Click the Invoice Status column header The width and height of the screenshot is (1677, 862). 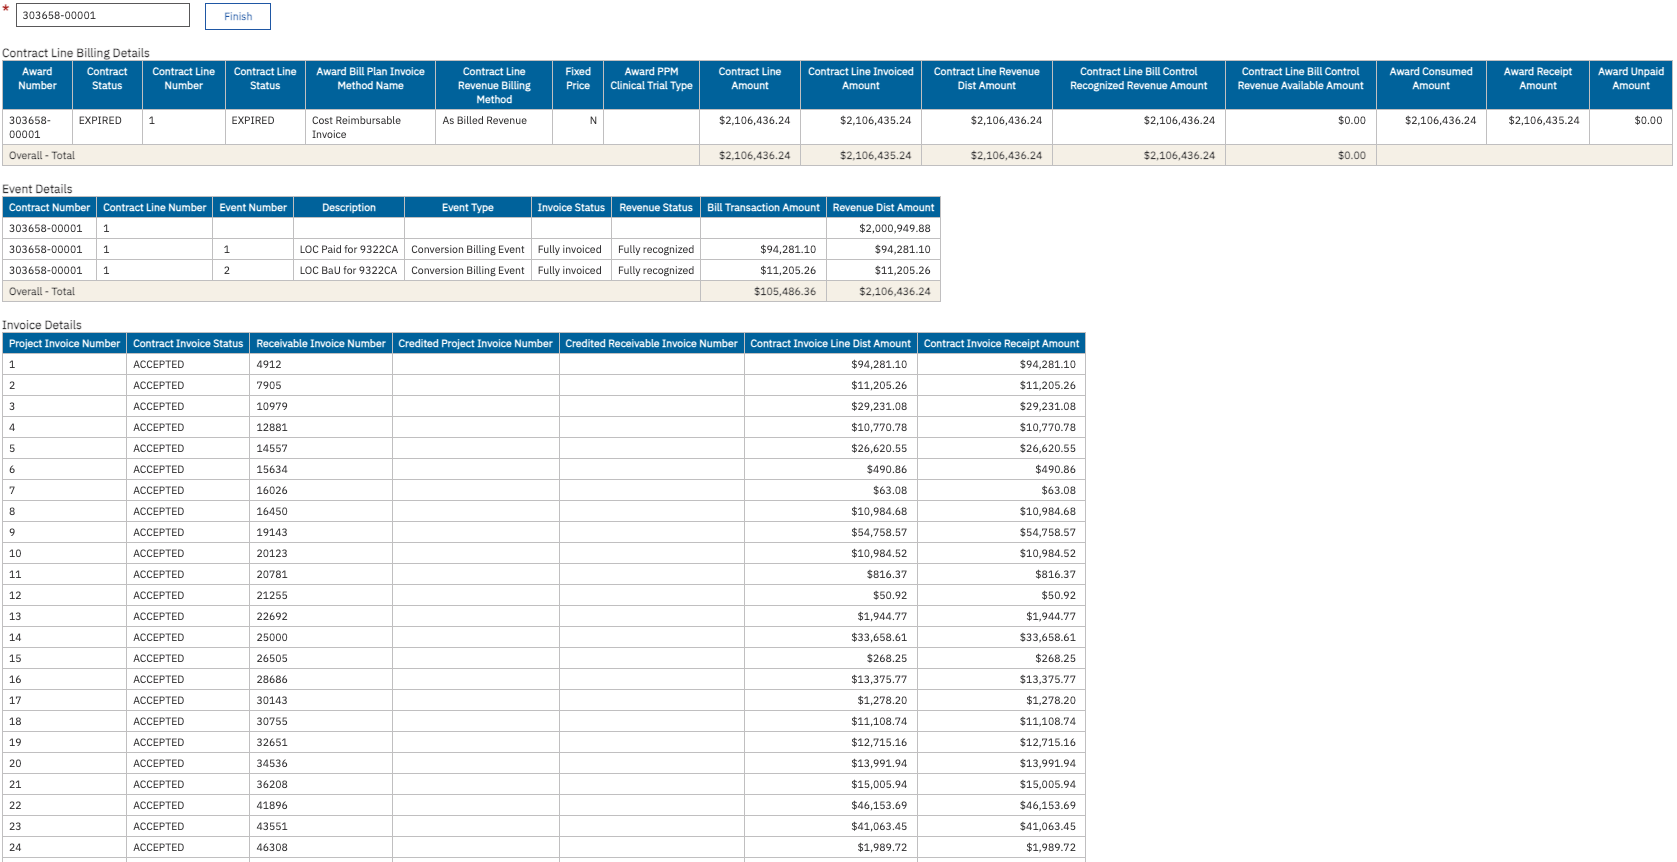point(571,208)
